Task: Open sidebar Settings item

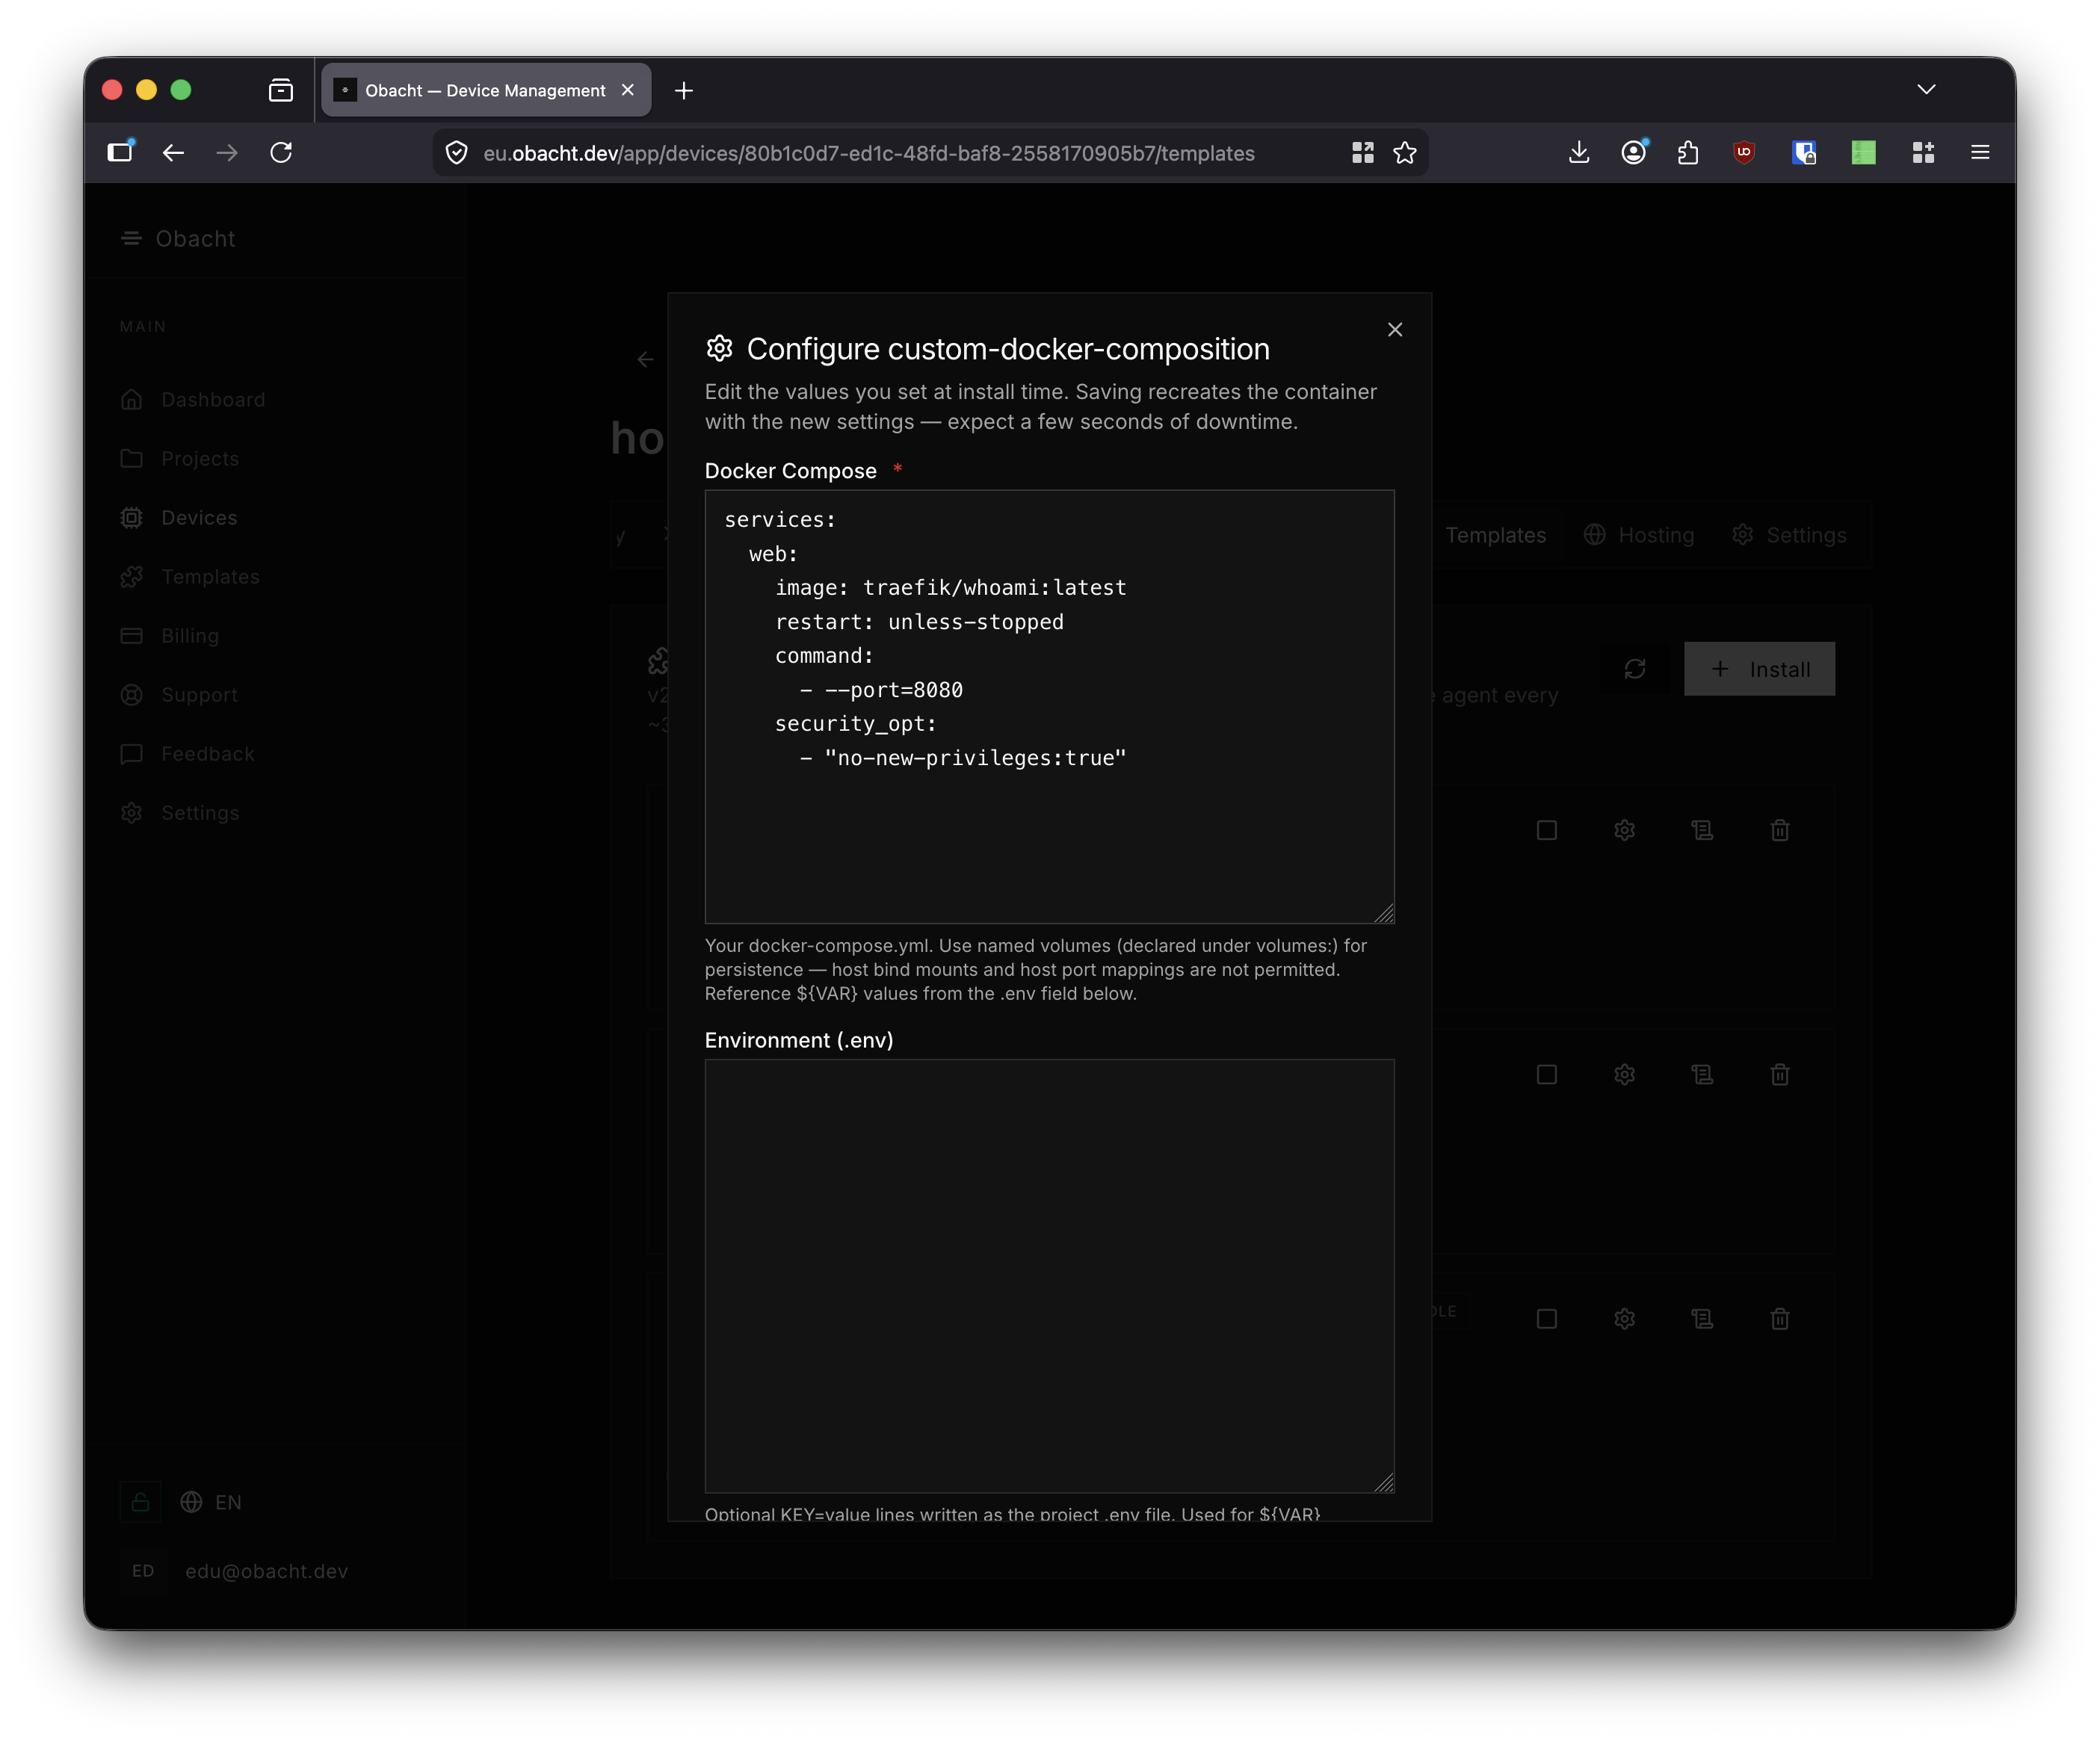Action: click(180, 813)
